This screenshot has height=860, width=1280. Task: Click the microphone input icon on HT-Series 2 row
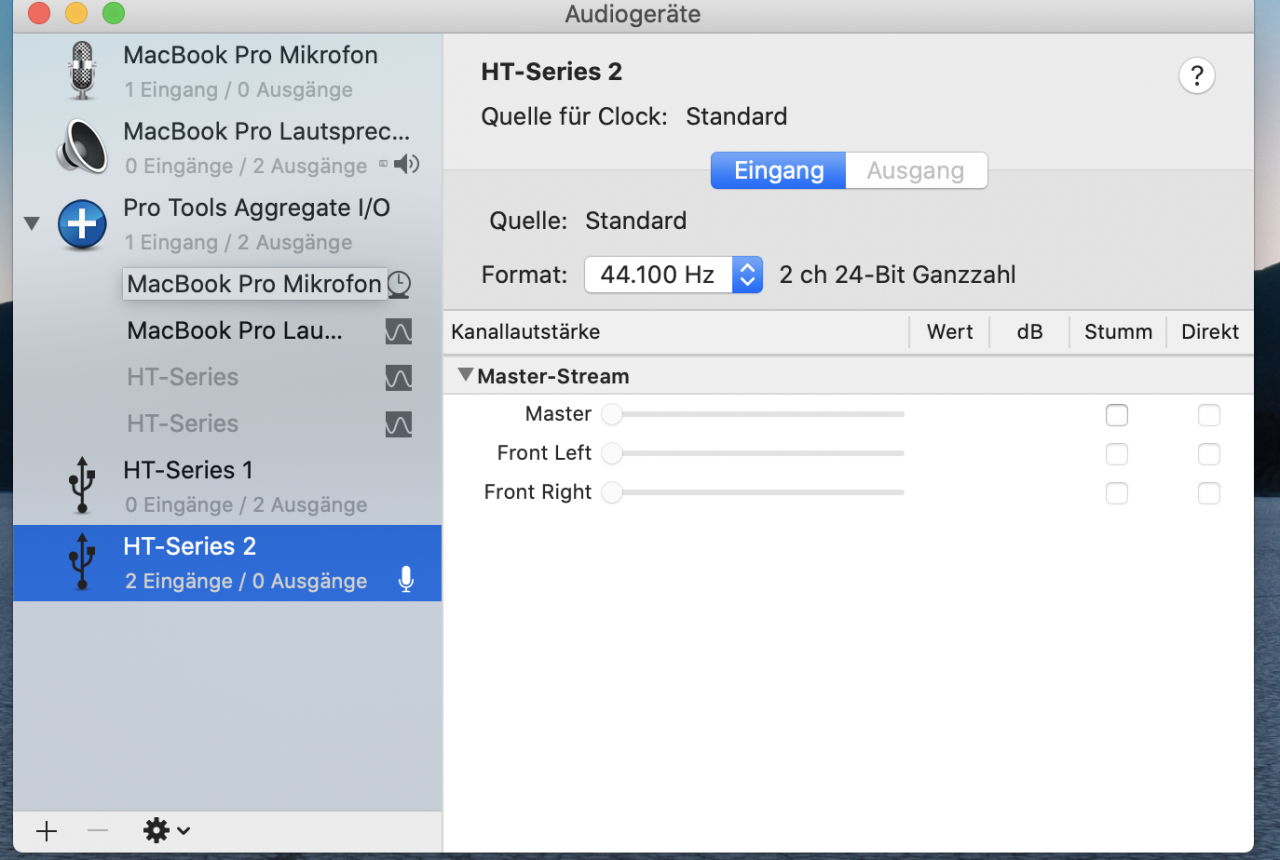[x=405, y=580]
